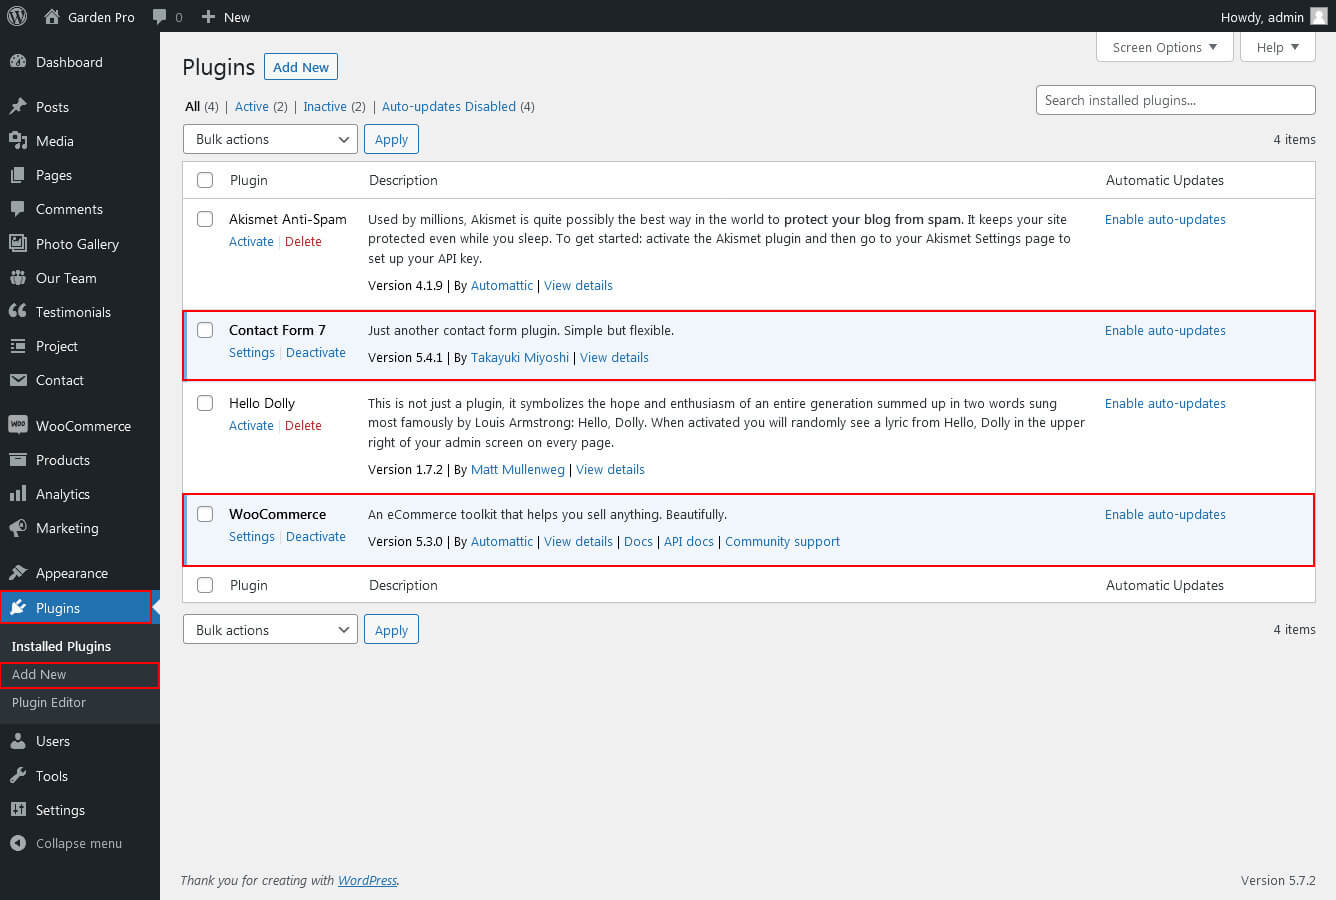1336x900 pixels.
Task: Enable auto-updates for Akismet Anti-Spam
Action: (x=1165, y=219)
